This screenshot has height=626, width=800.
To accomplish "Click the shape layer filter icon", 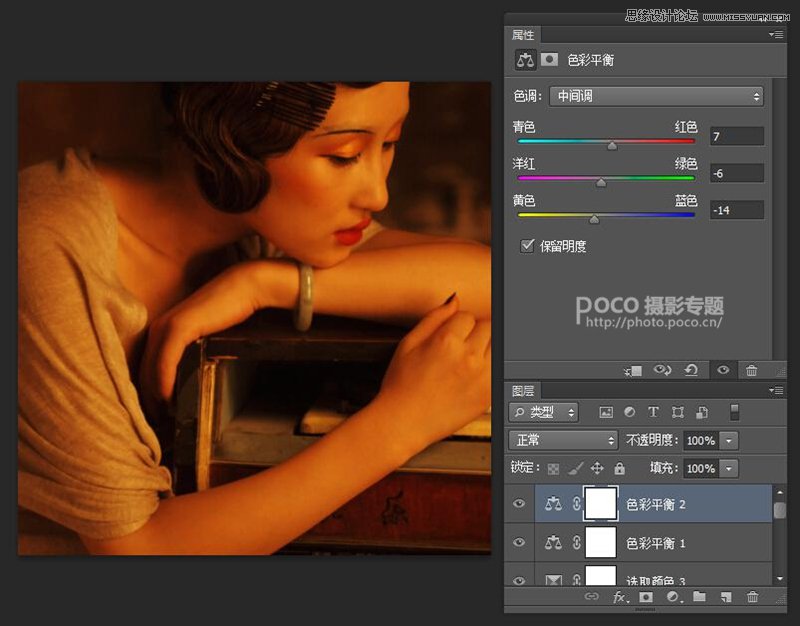I will (x=678, y=412).
